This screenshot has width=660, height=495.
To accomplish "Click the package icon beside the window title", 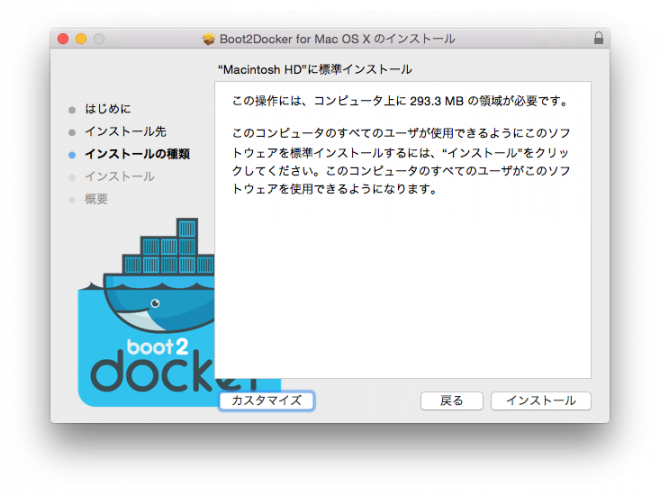I will point(208,39).
